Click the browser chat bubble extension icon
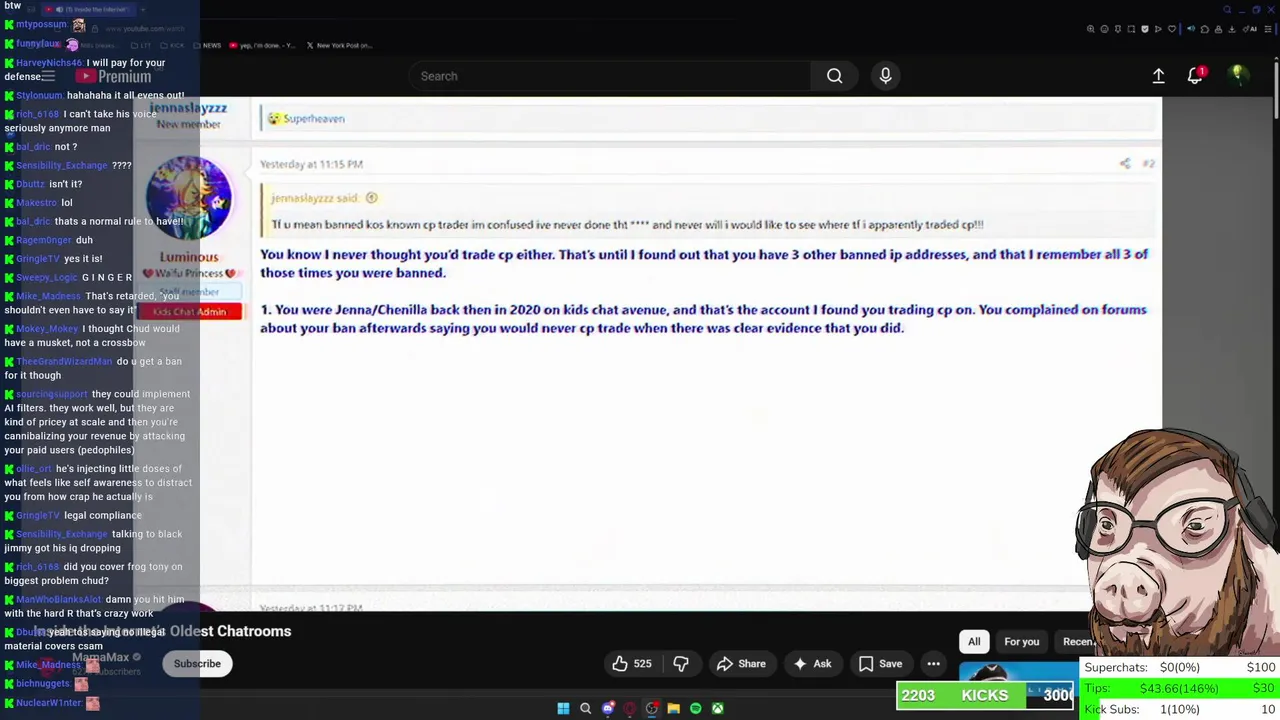This screenshot has width=1280, height=720. point(1205,29)
